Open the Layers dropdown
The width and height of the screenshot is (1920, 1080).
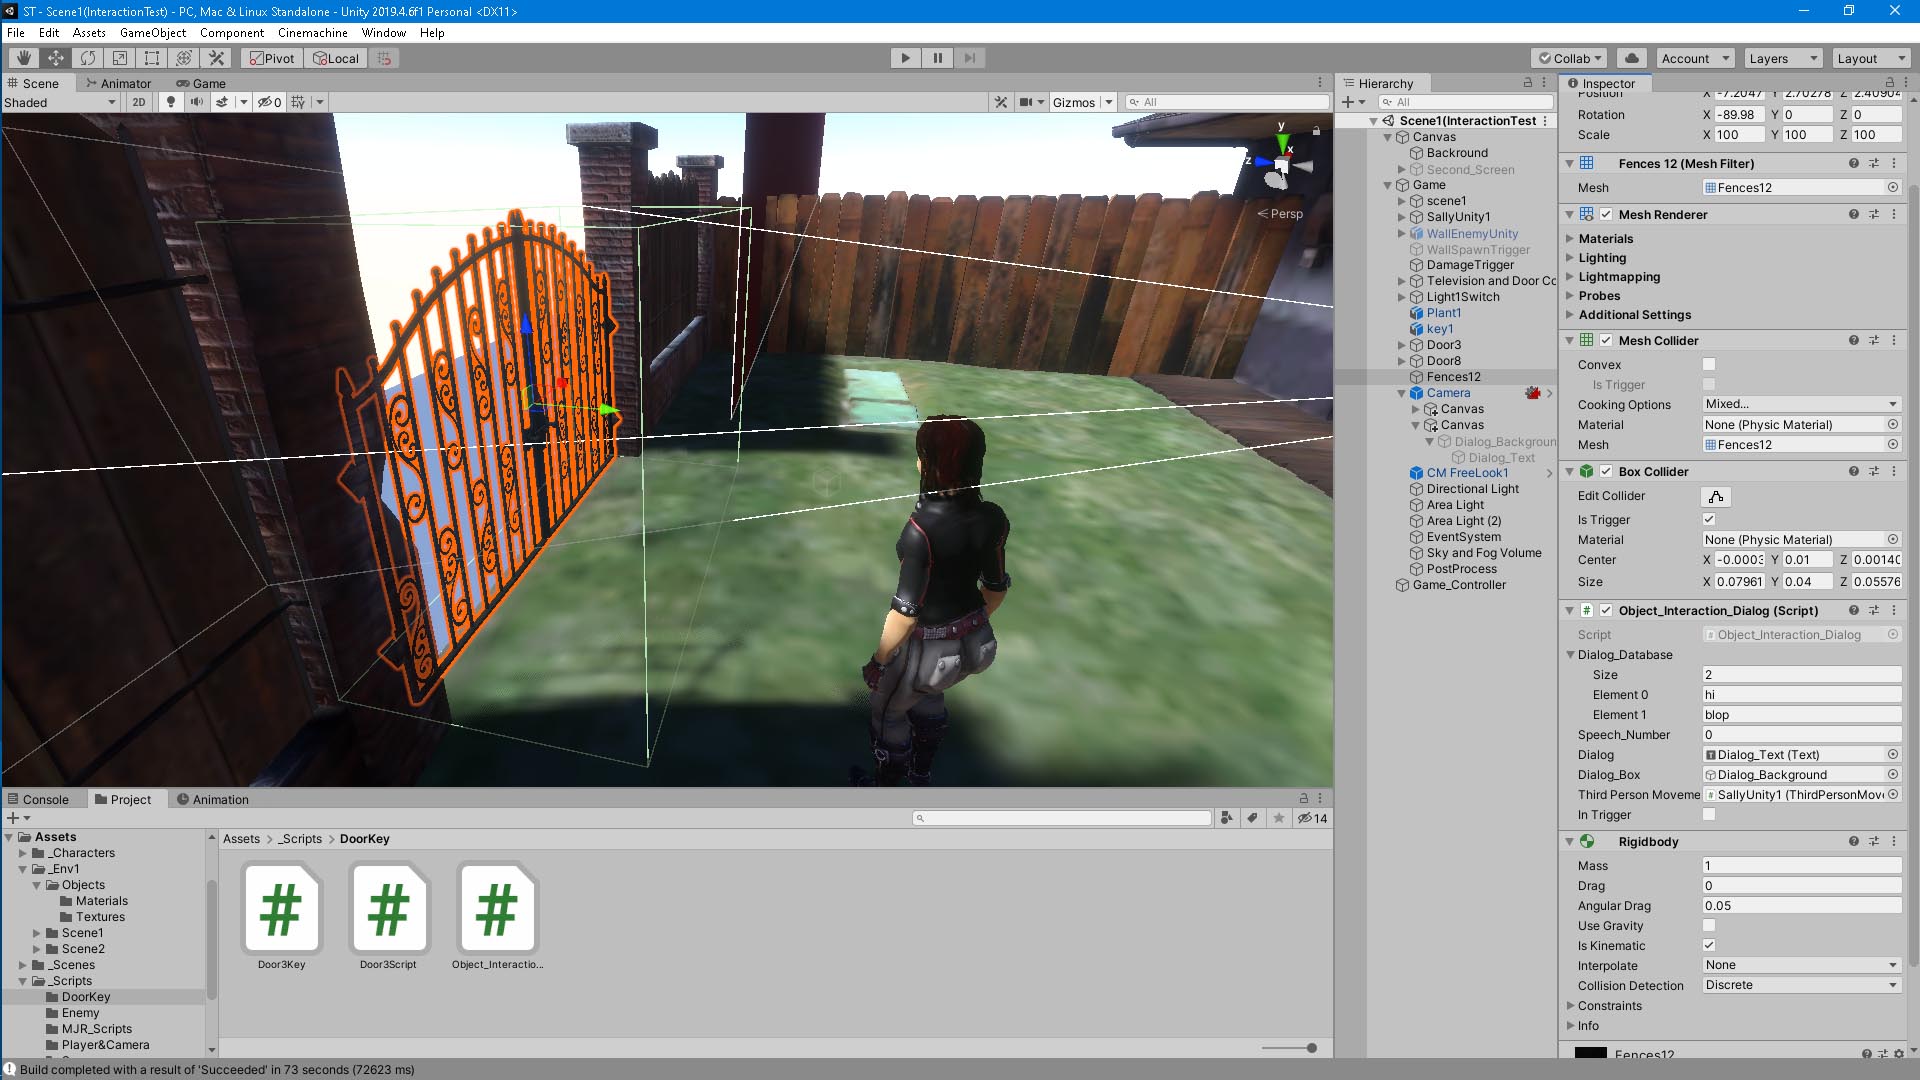click(1783, 58)
